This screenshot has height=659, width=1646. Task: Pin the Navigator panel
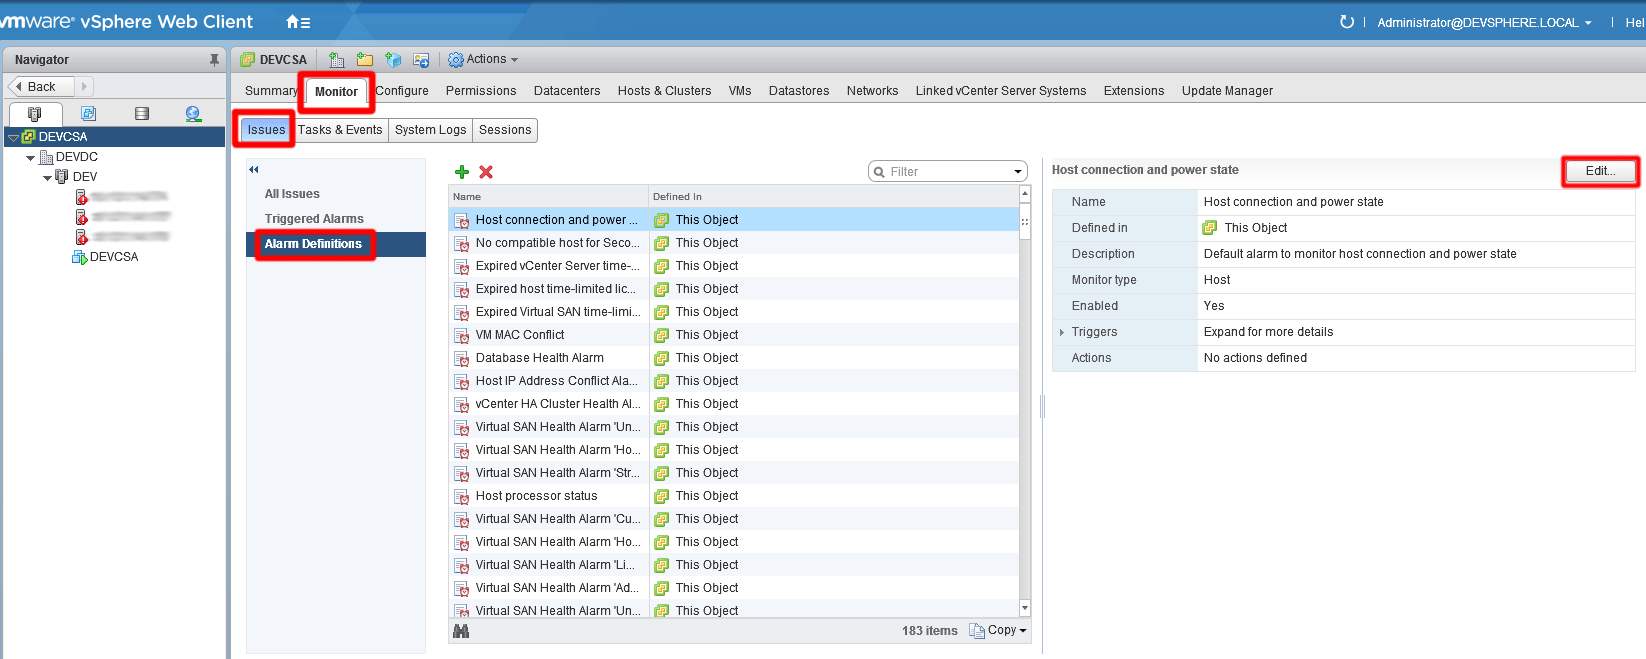tap(214, 60)
